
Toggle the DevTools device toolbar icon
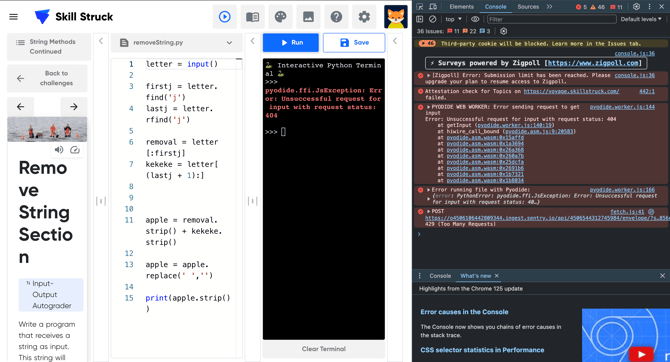tap(433, 6)
